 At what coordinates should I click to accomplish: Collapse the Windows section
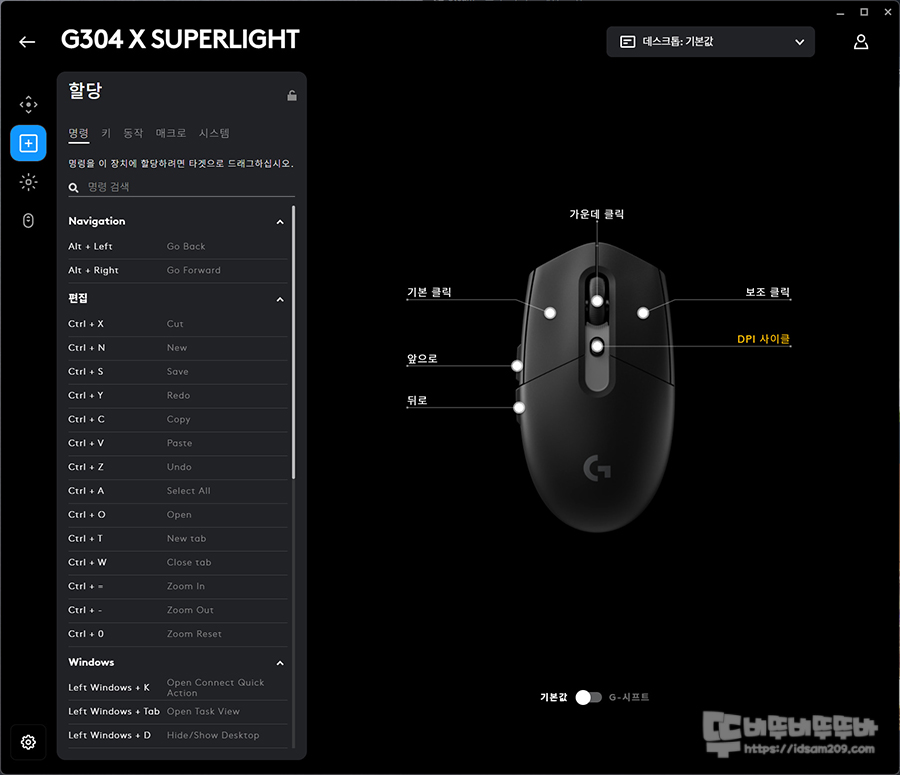point(280,663)
